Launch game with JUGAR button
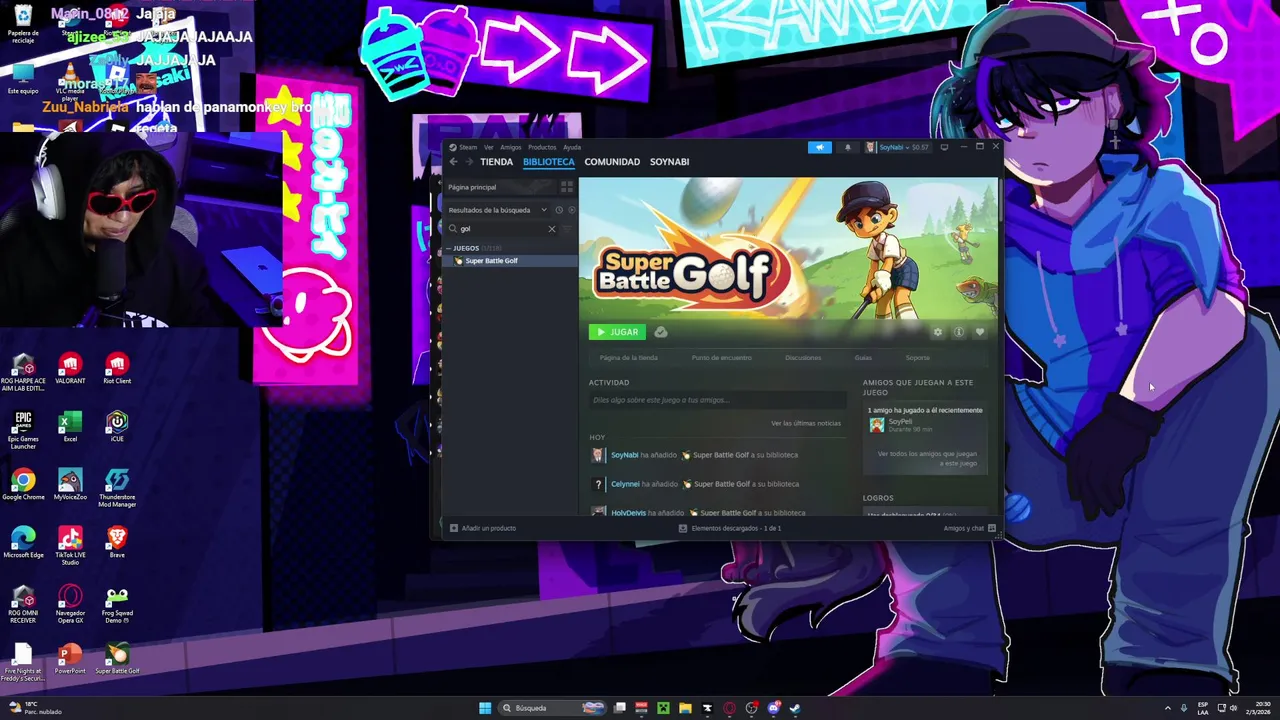This screenshot has height=720, width=1280. coord(617,332)
